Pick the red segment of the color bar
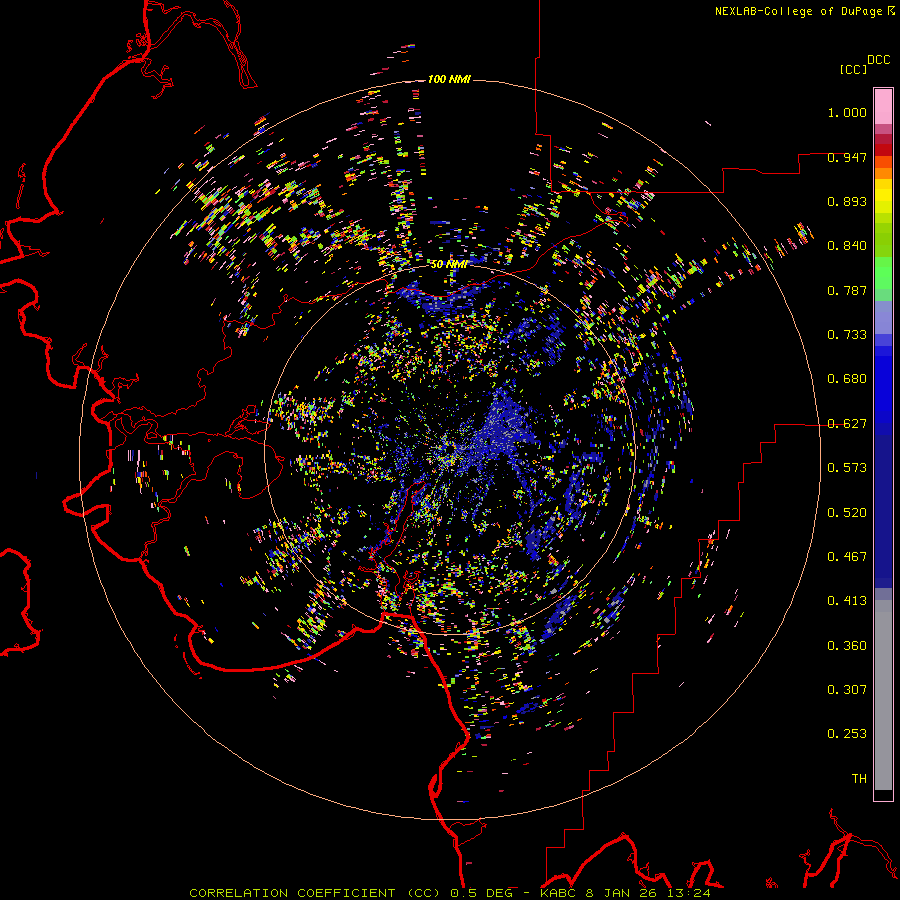The image size is (900, 900). point(883,150)
